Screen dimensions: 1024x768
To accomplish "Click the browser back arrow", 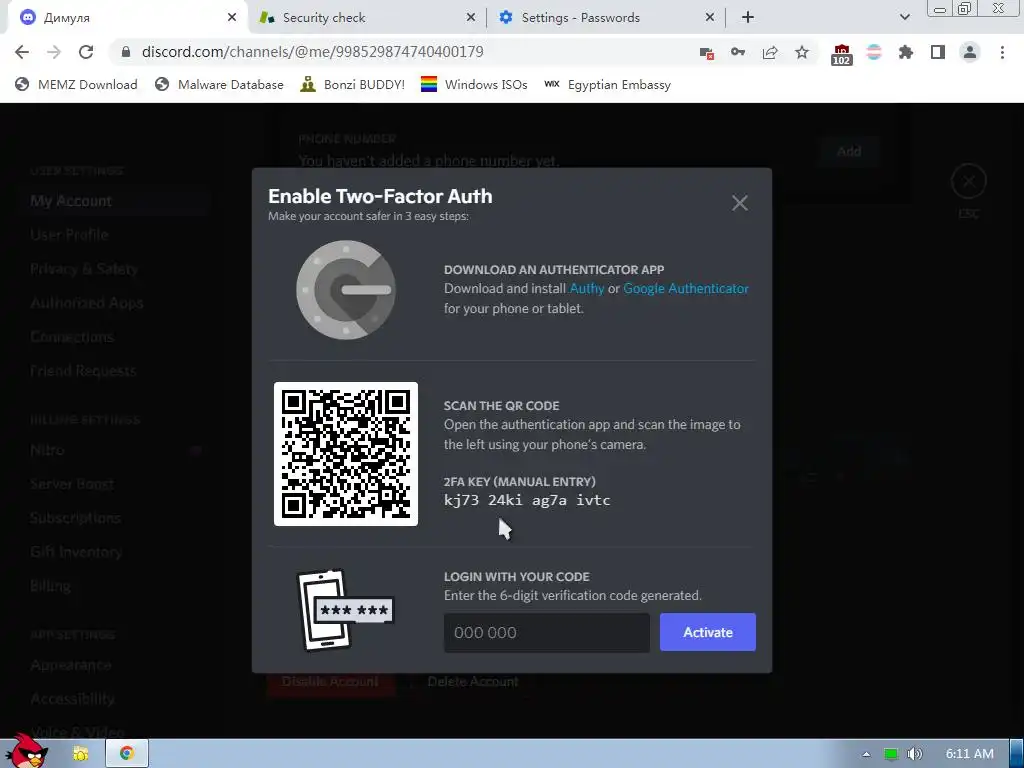I will (22, 52).
